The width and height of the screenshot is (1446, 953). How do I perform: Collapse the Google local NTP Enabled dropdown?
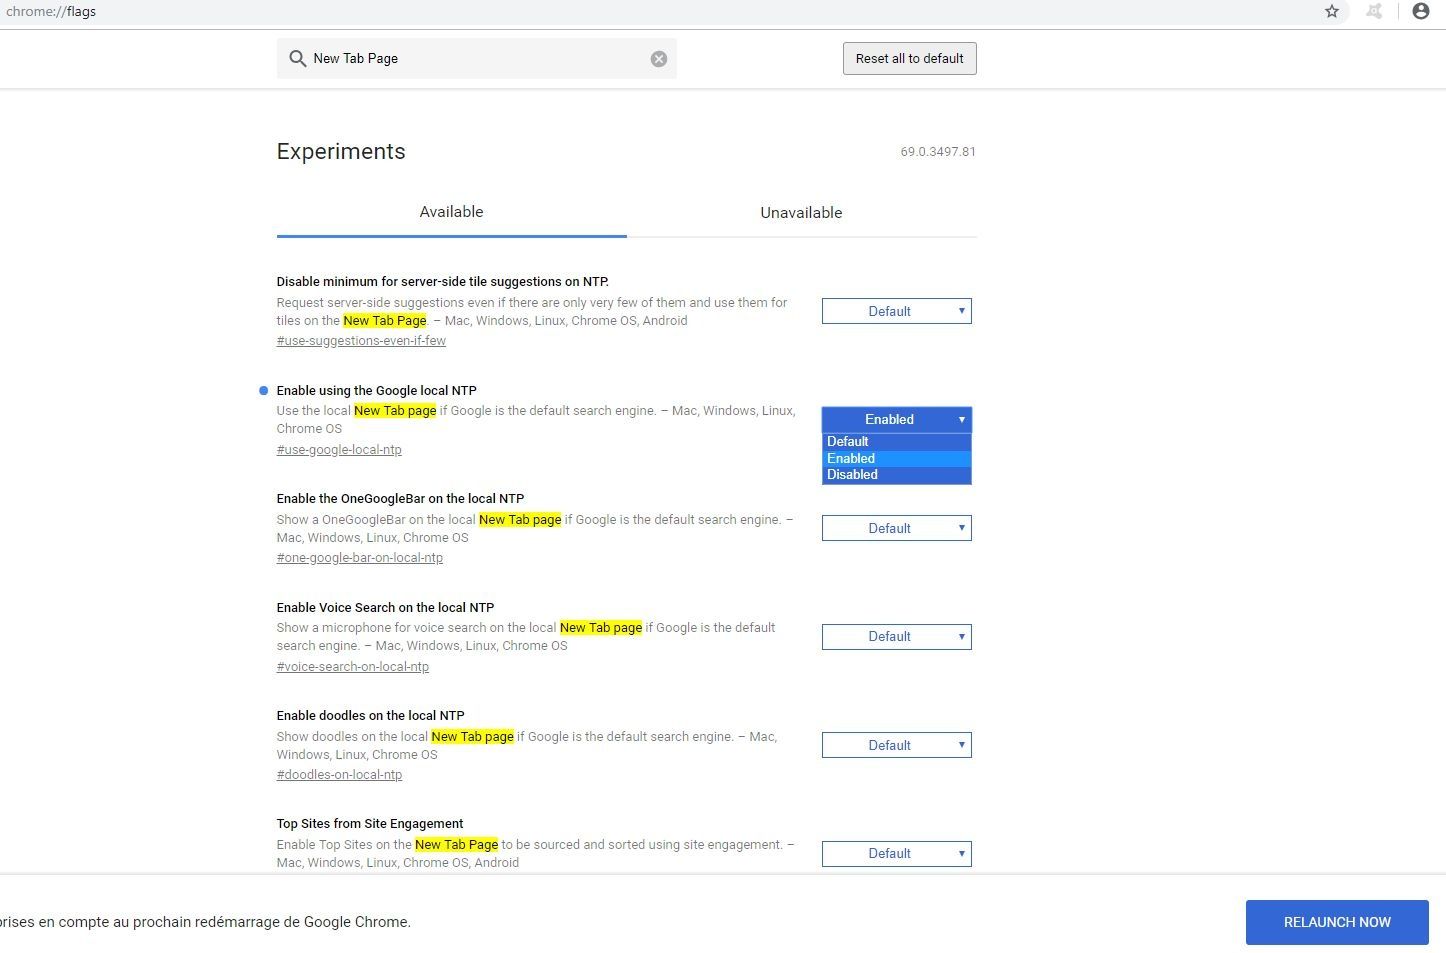(x=896, y=419)
